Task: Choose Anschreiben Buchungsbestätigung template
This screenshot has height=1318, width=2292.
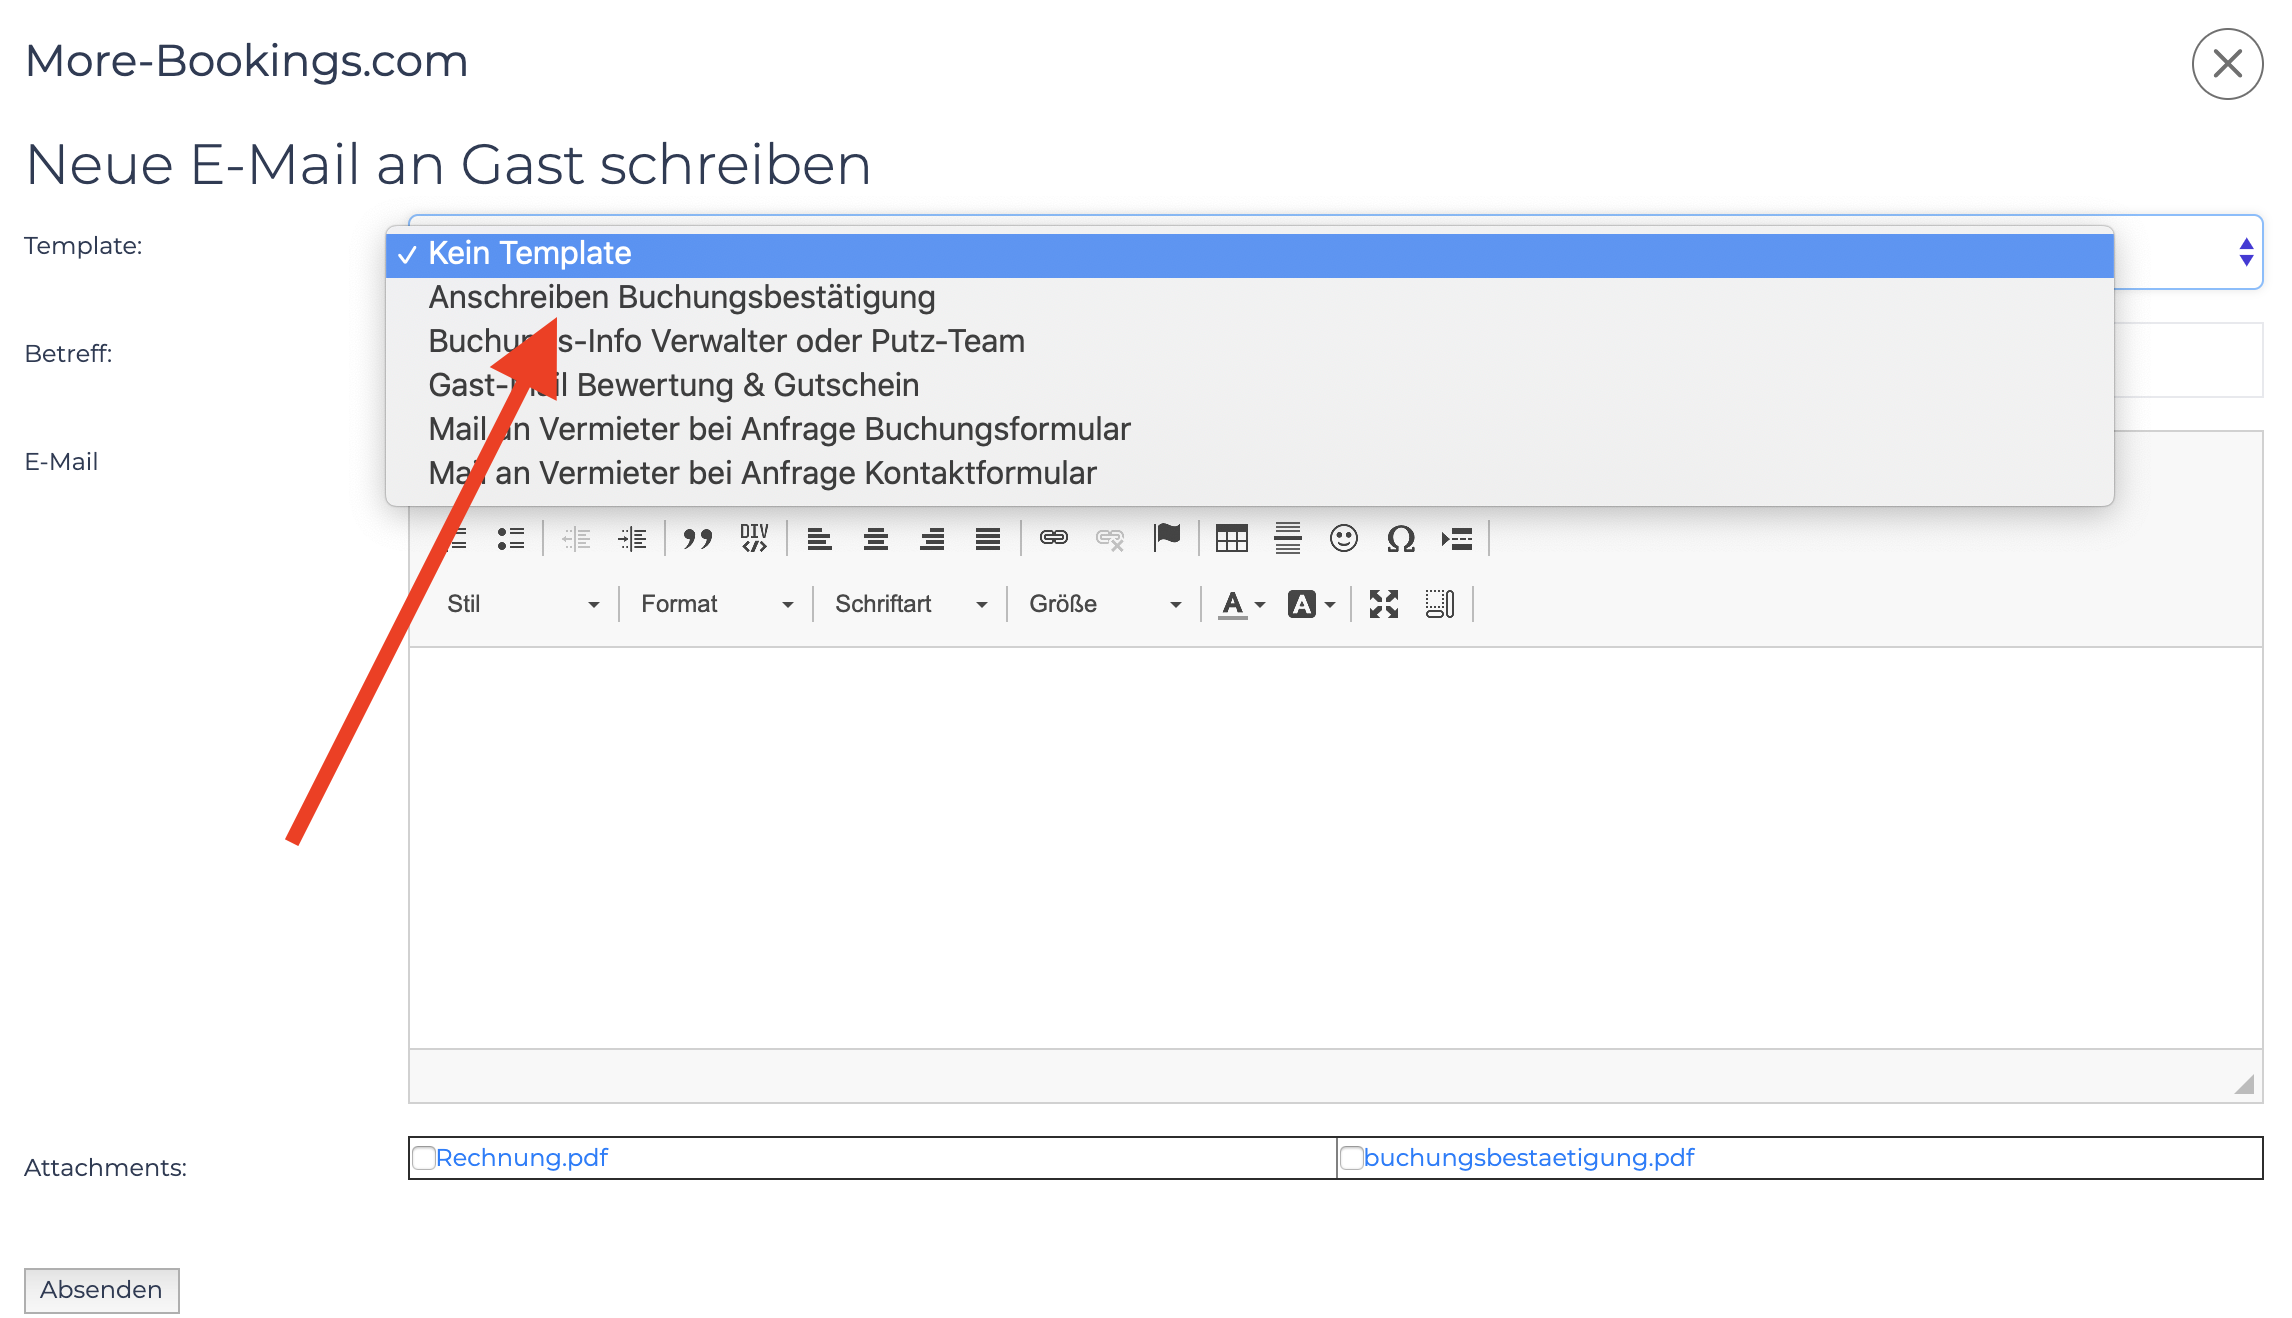Action: click(x=1249, y=298)
